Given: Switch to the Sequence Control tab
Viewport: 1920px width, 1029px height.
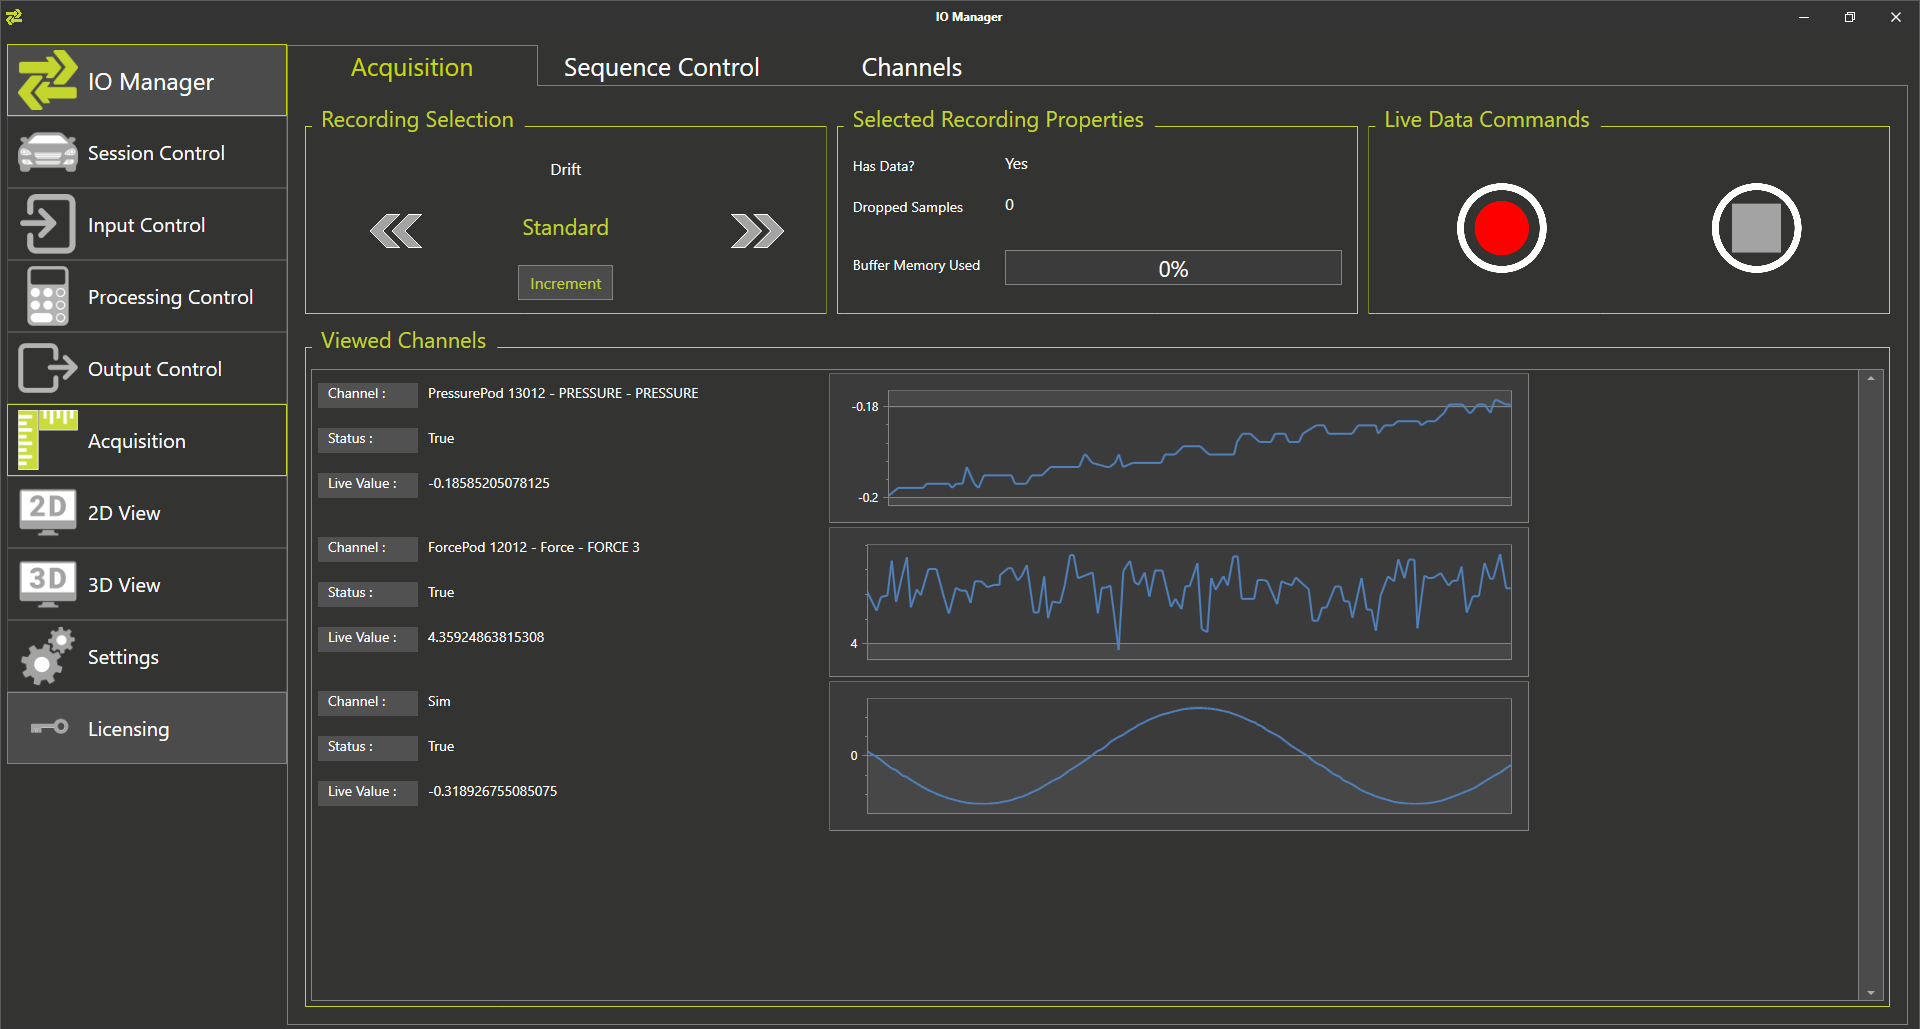Looking at the screenshot, I should pos(661,67).
